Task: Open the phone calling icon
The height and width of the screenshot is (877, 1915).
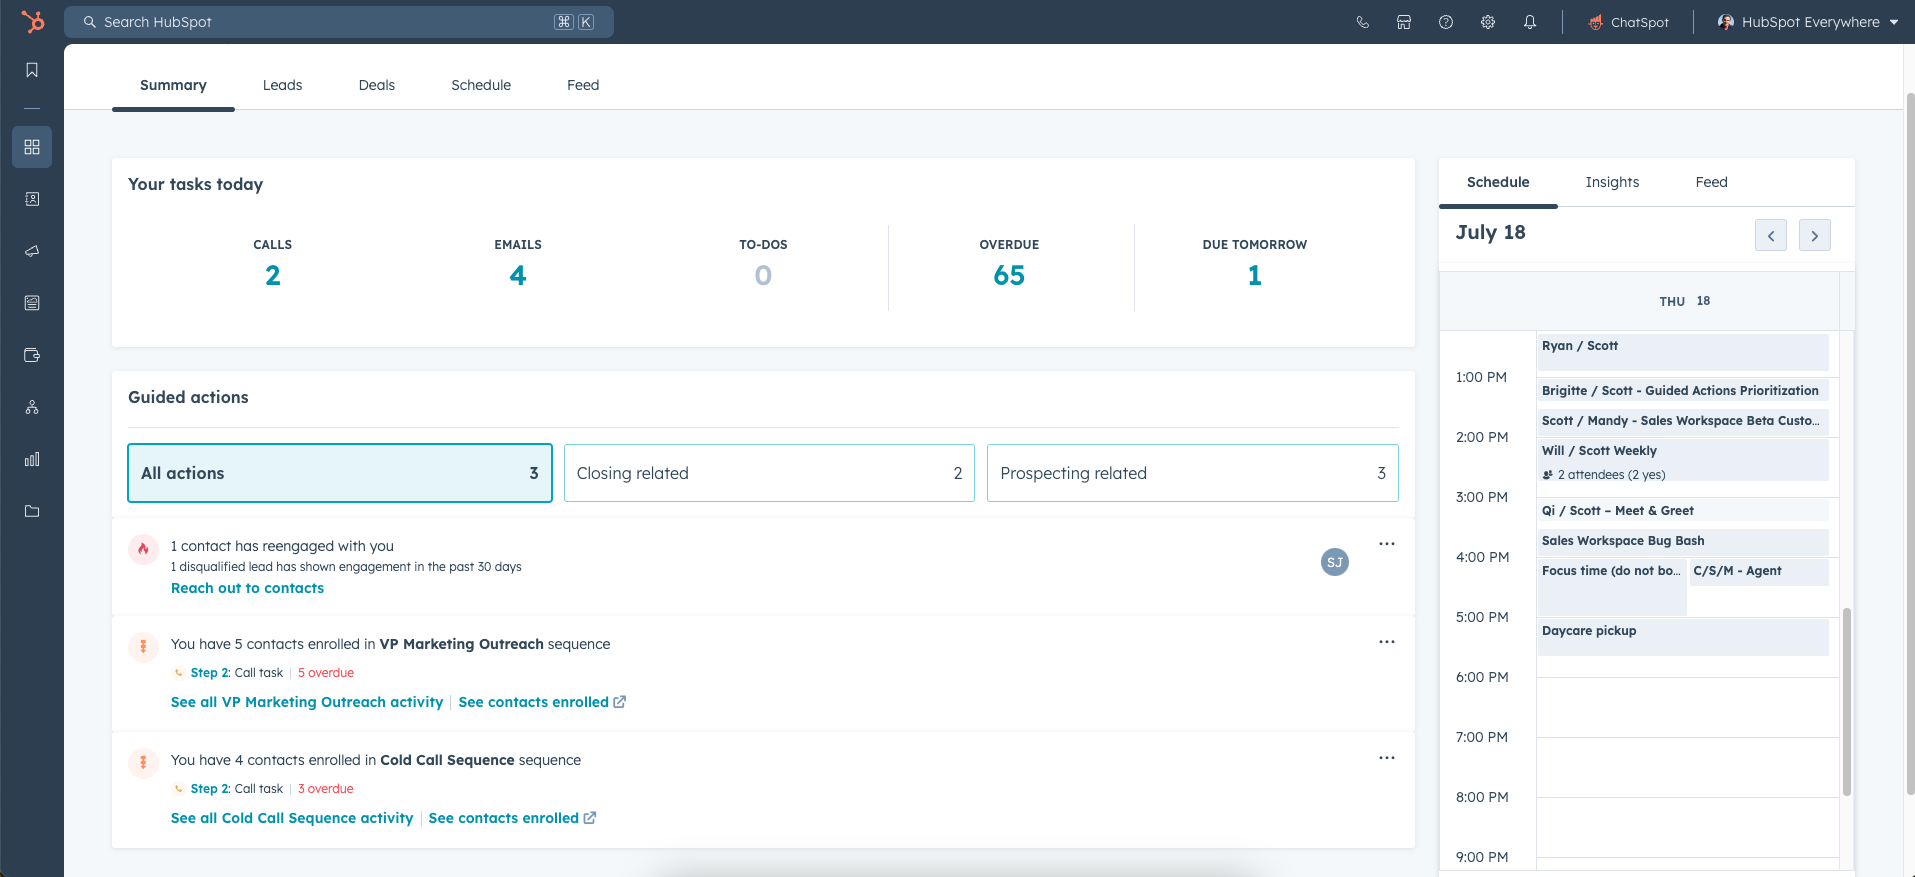Action: 1362,22
